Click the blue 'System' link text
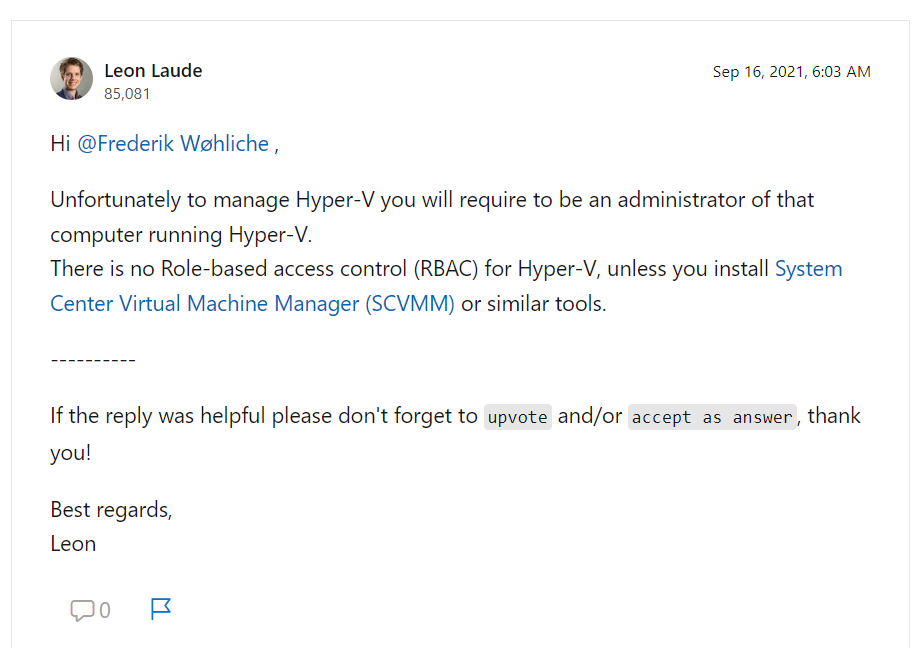 click(x=809, y=269)
